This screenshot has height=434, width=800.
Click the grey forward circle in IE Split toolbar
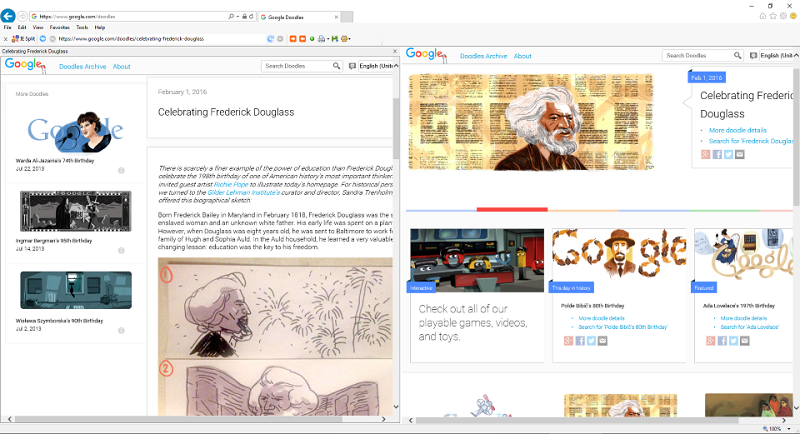tap(52, 39)
